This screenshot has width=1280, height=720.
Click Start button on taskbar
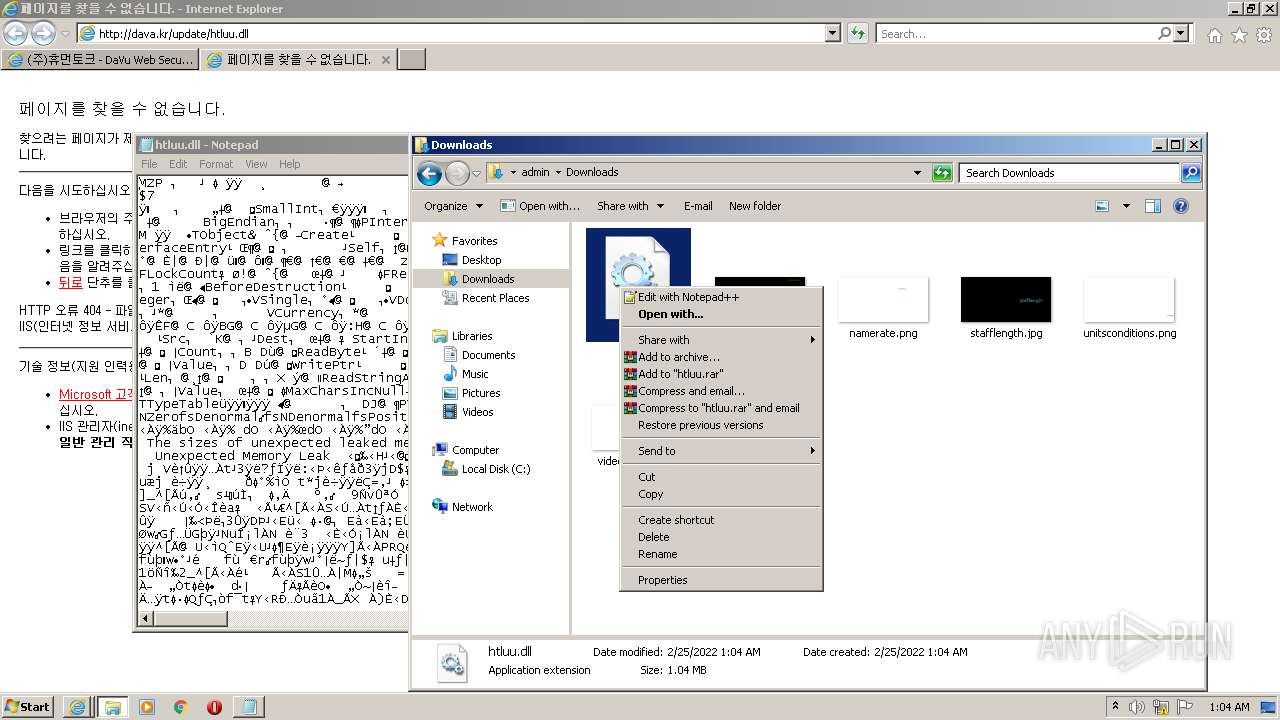coord(27,706)
